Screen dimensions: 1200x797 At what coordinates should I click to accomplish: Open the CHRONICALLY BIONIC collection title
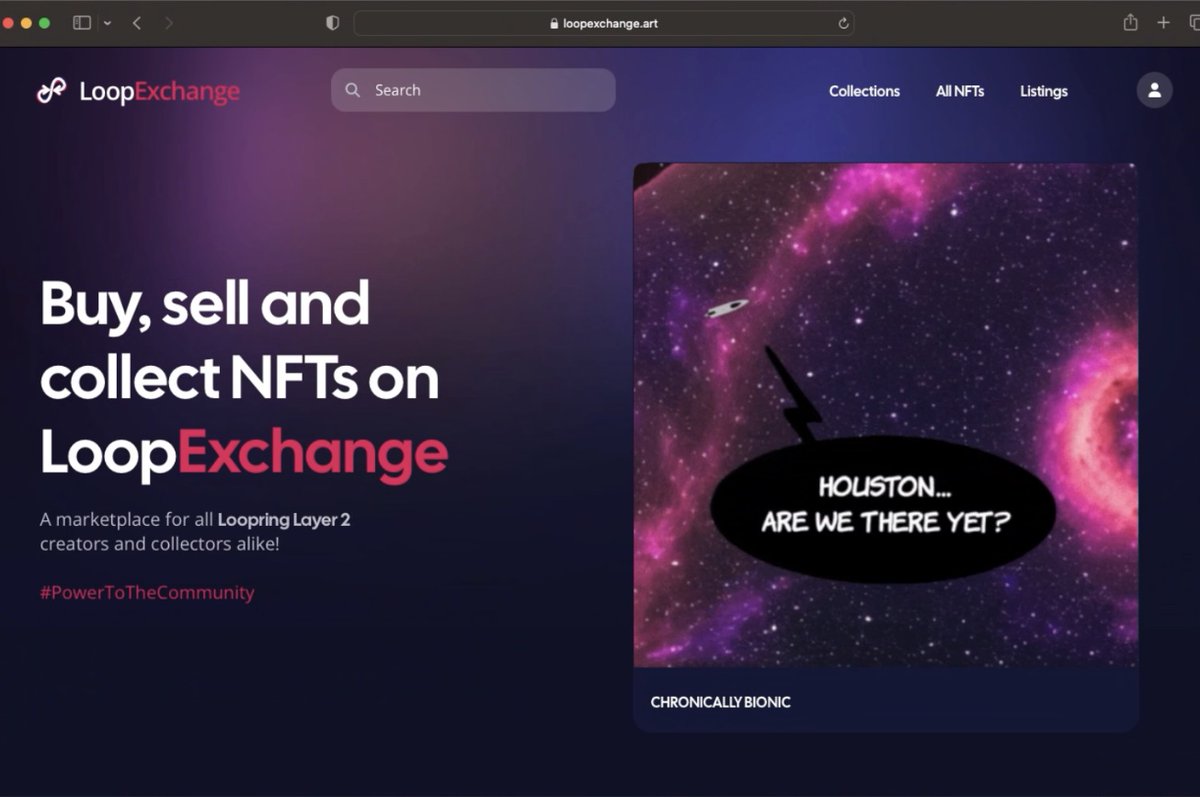[720, 702]
